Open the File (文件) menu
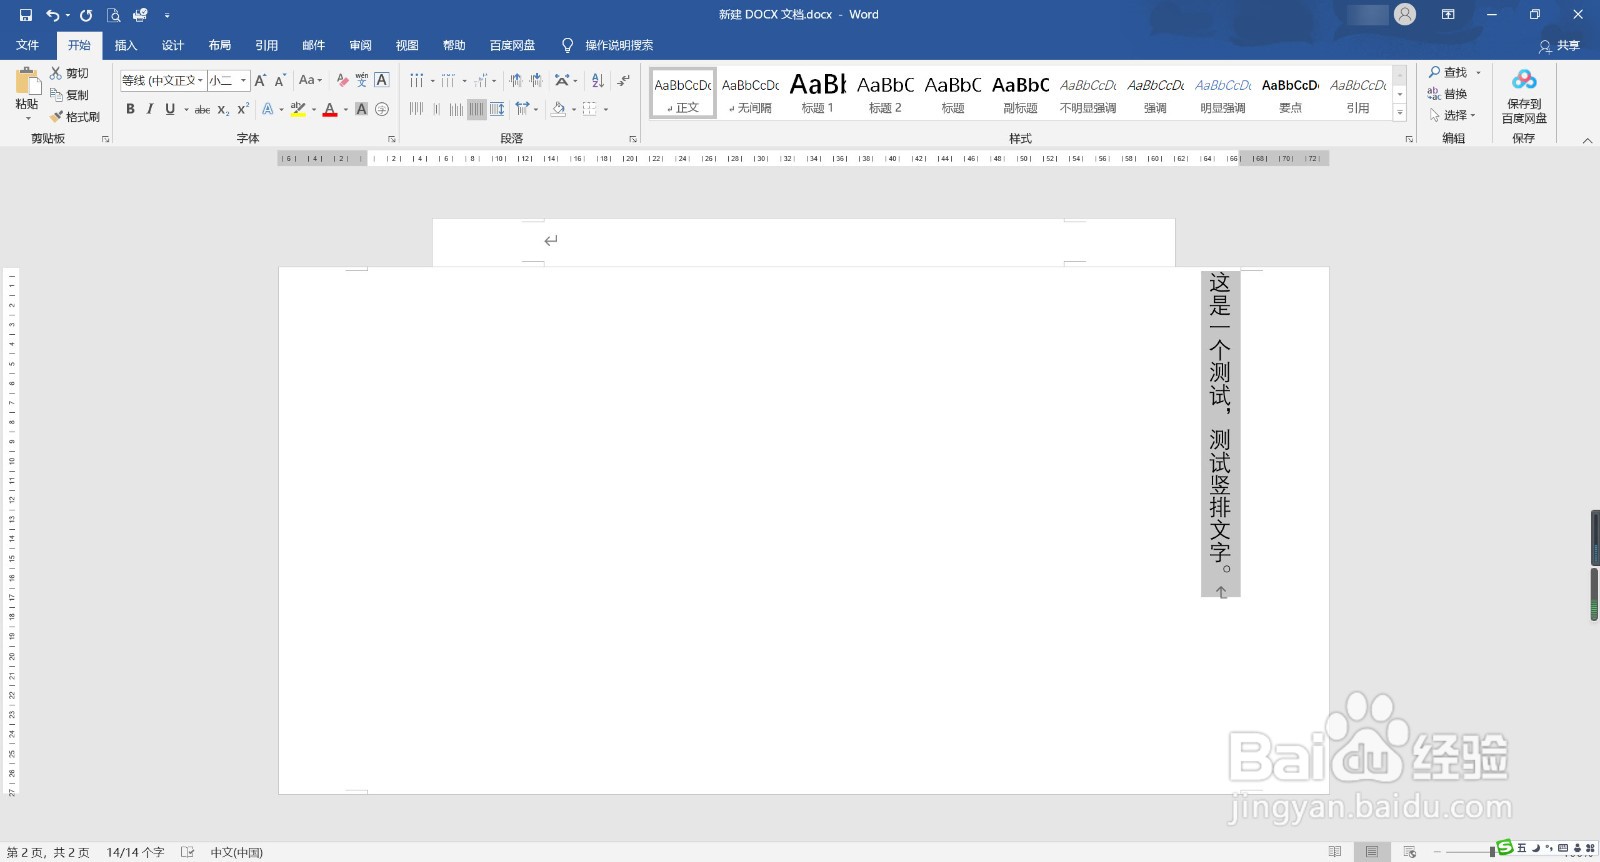 [28, 45]
